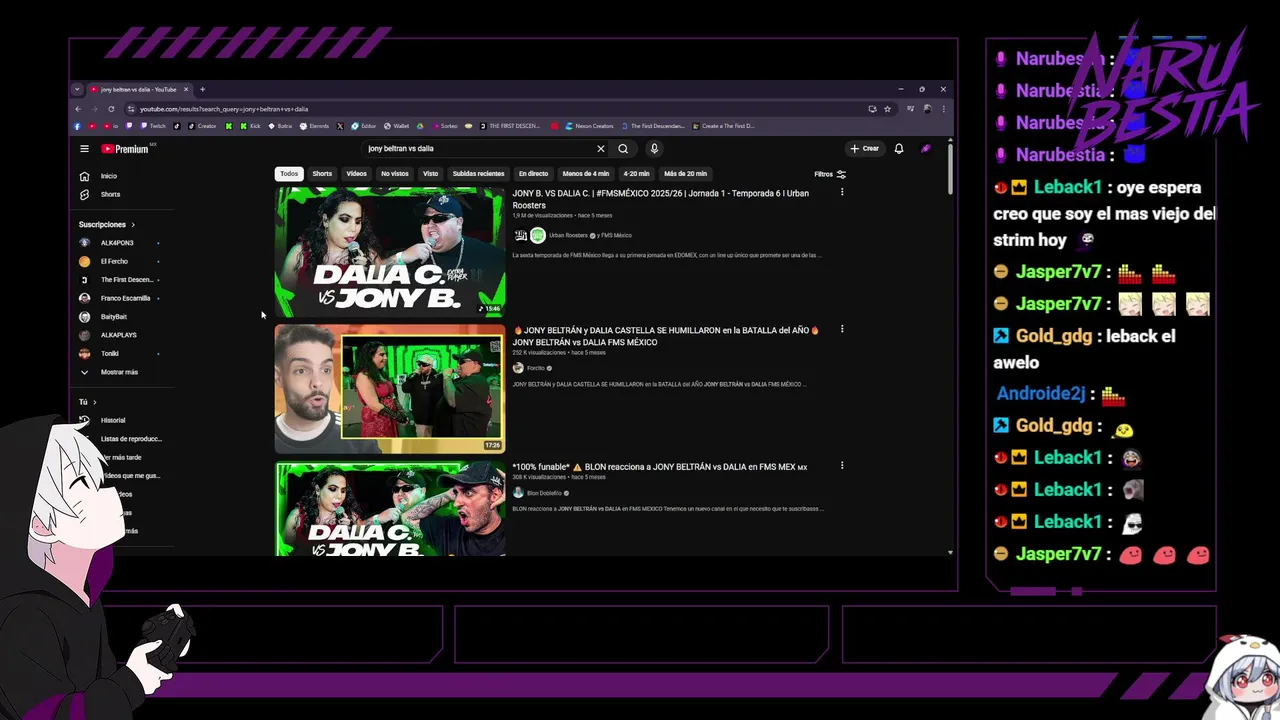Open a new browser tab

(x=202, y=89)
